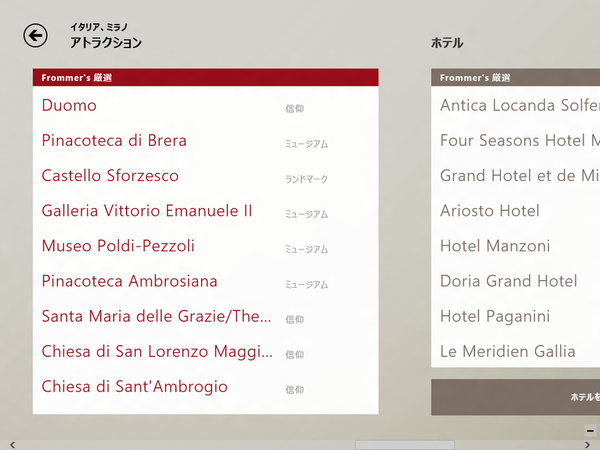The width and height of the screenshot is (600, 450).
Task: Open Chiesa di Sant'Ambrogio
Action: tap(134, 387)
